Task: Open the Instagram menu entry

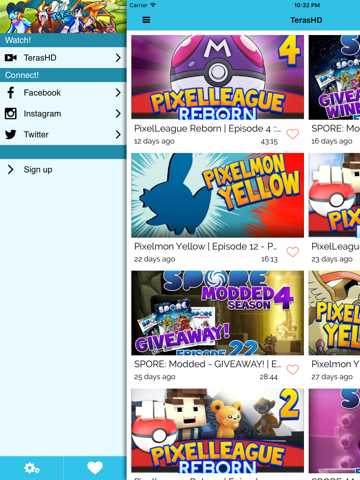Action: [x=63, y=114]
